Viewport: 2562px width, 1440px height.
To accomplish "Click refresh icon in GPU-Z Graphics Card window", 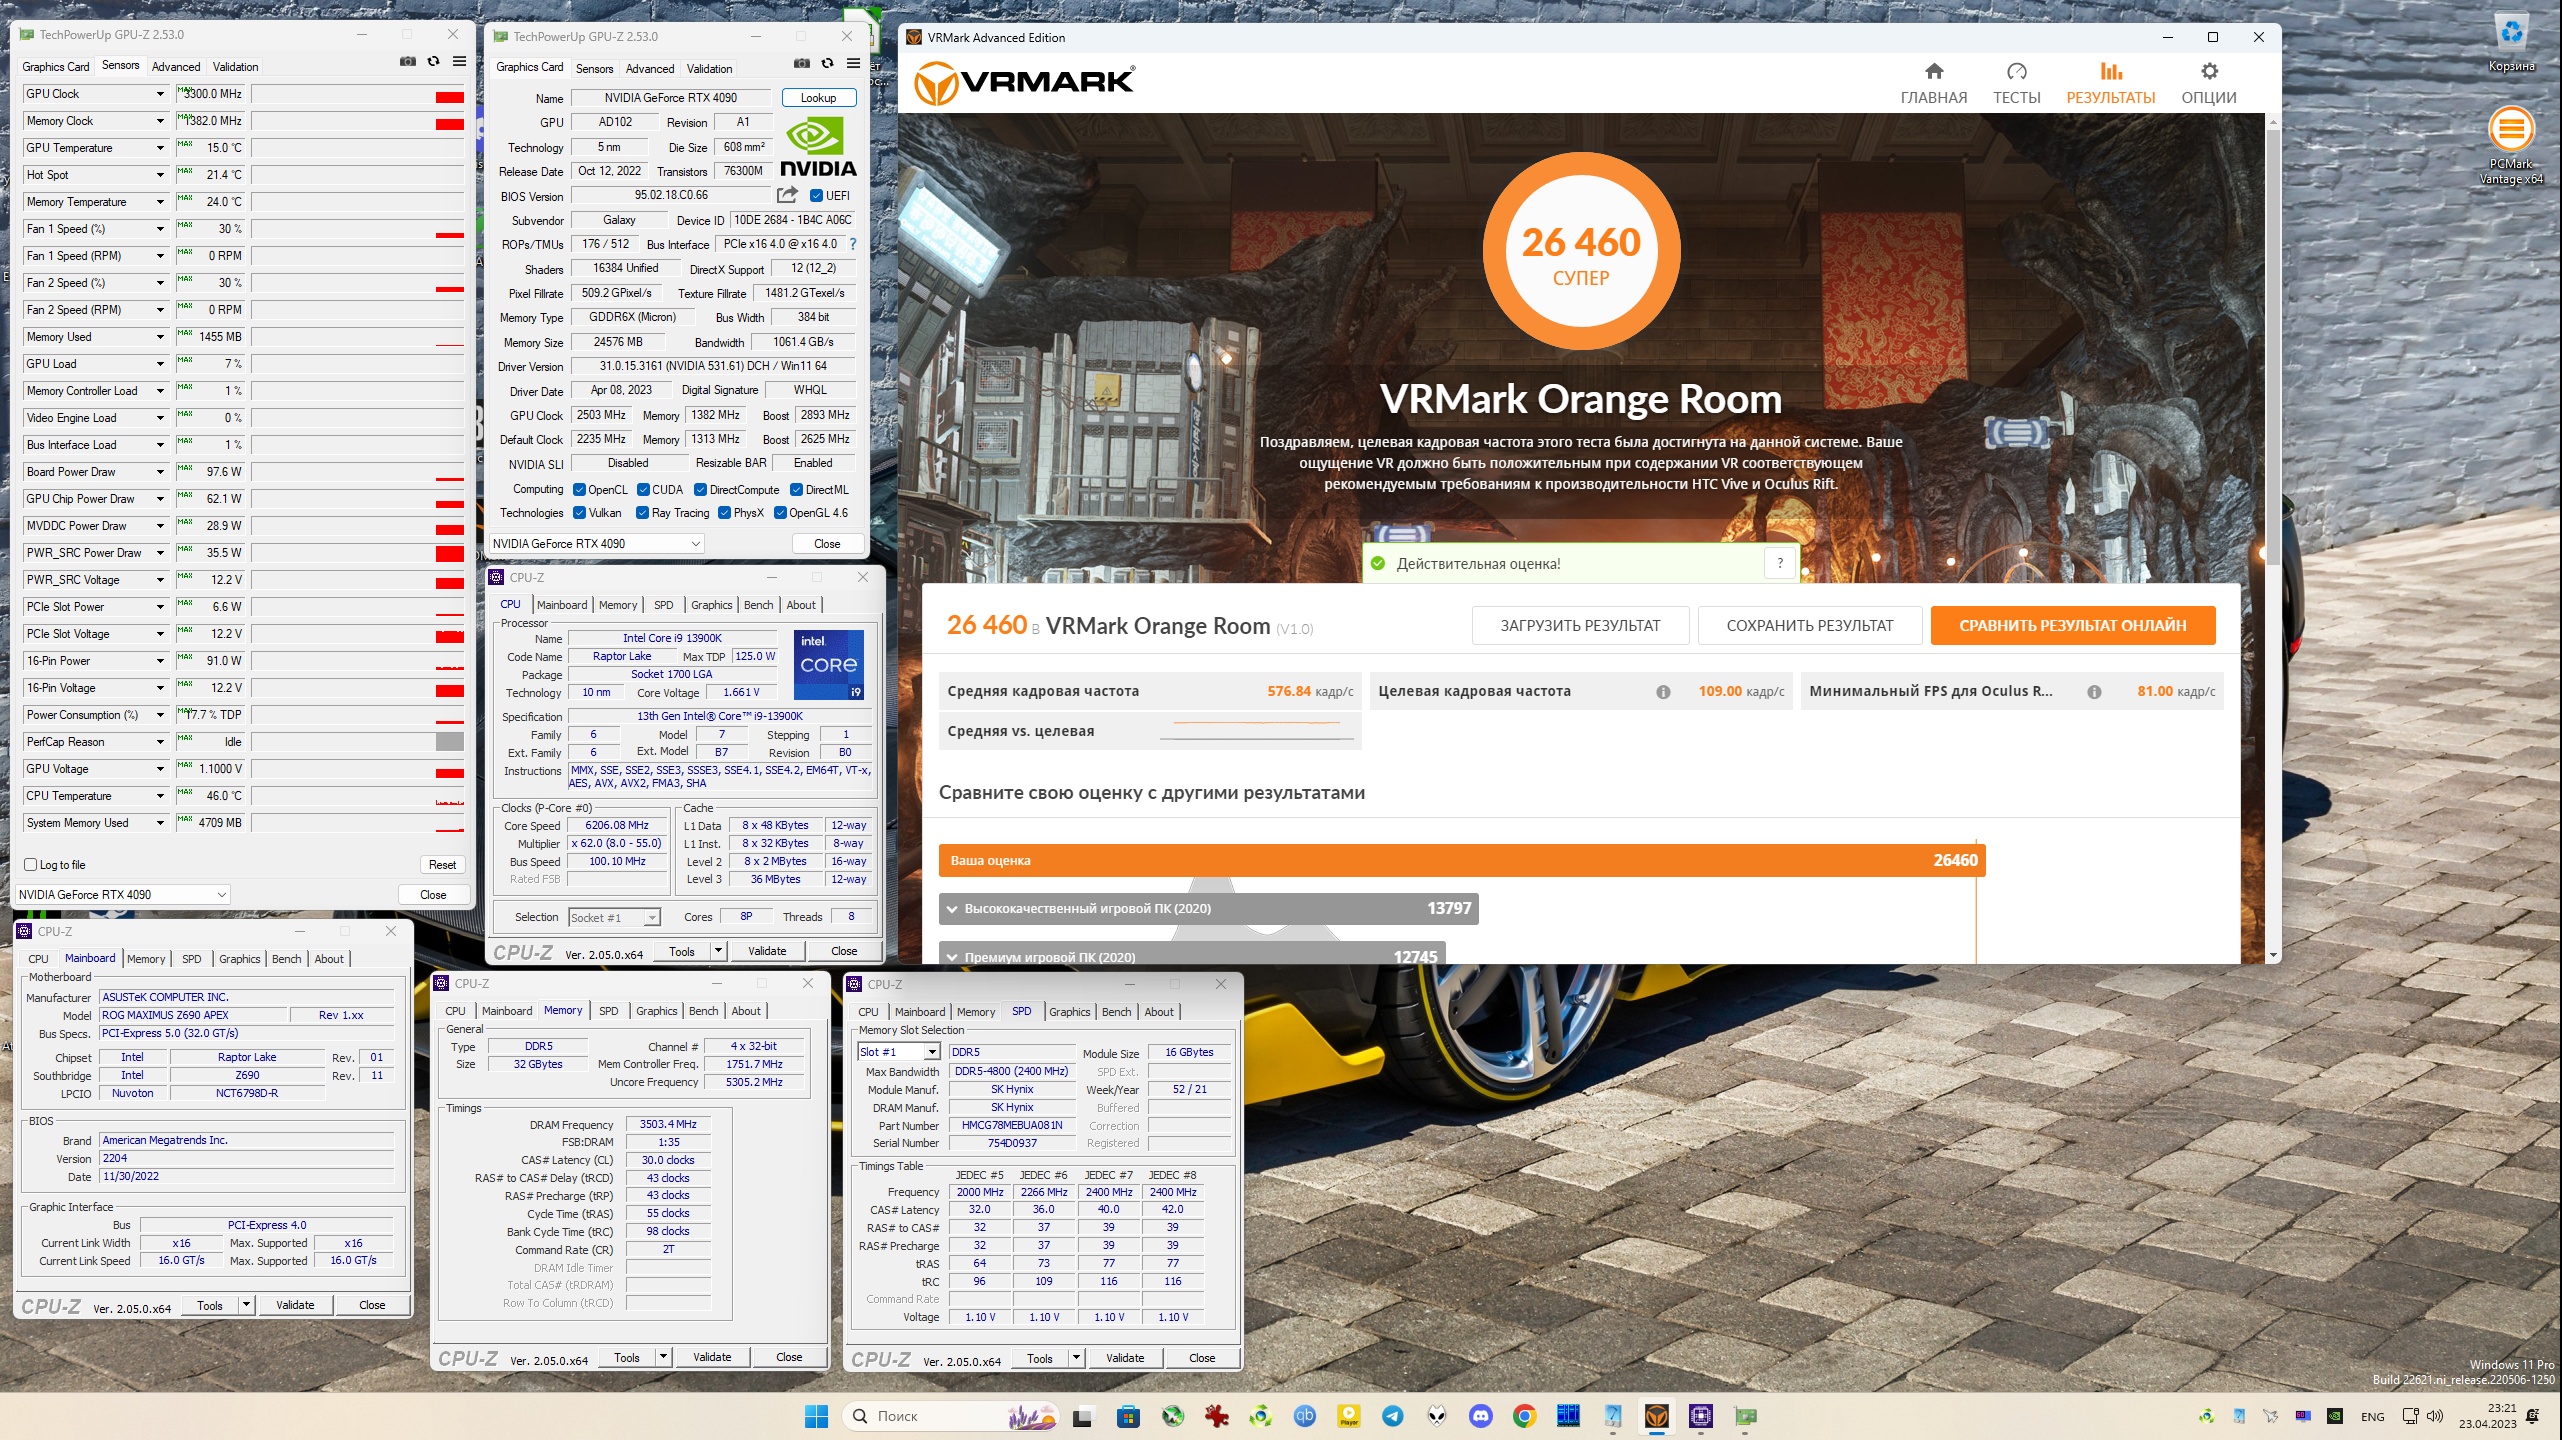I will [827, 64].
